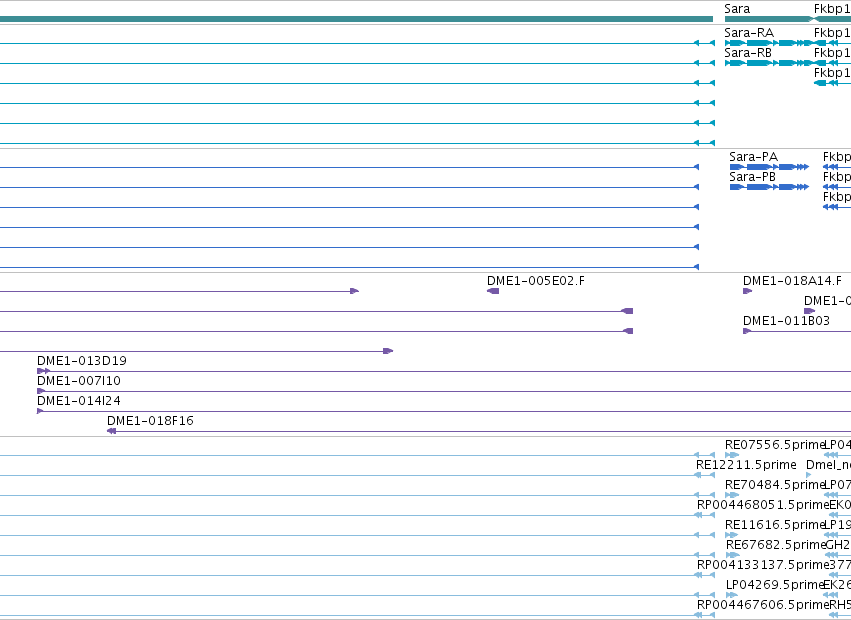This screenshot has width=851, height=620.
Task: Open the Sara-RA transcript
Action: click(x=769, y=43)
